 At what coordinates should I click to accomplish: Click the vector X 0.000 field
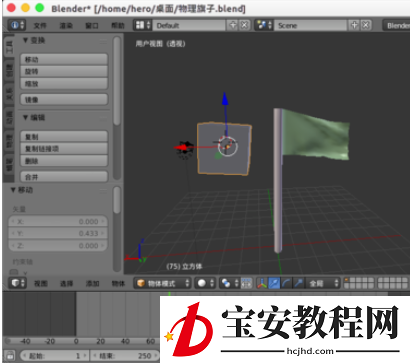pos(58,221)
